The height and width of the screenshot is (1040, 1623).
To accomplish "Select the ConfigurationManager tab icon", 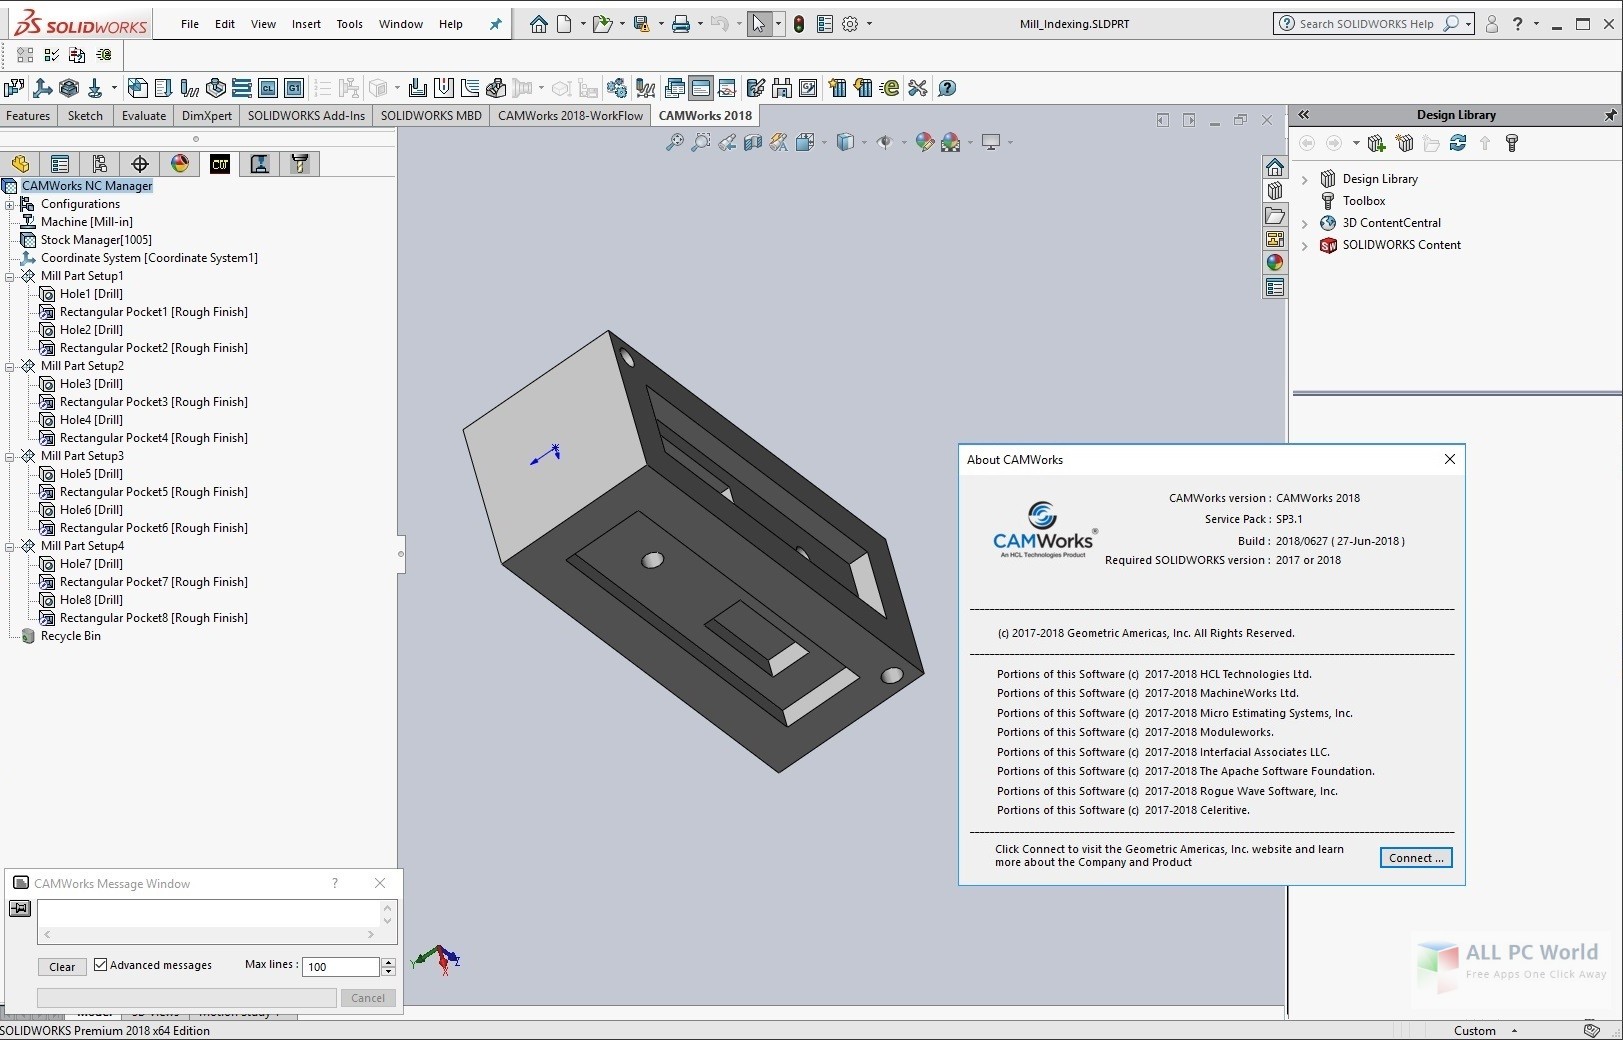I will tap(100, 164).
